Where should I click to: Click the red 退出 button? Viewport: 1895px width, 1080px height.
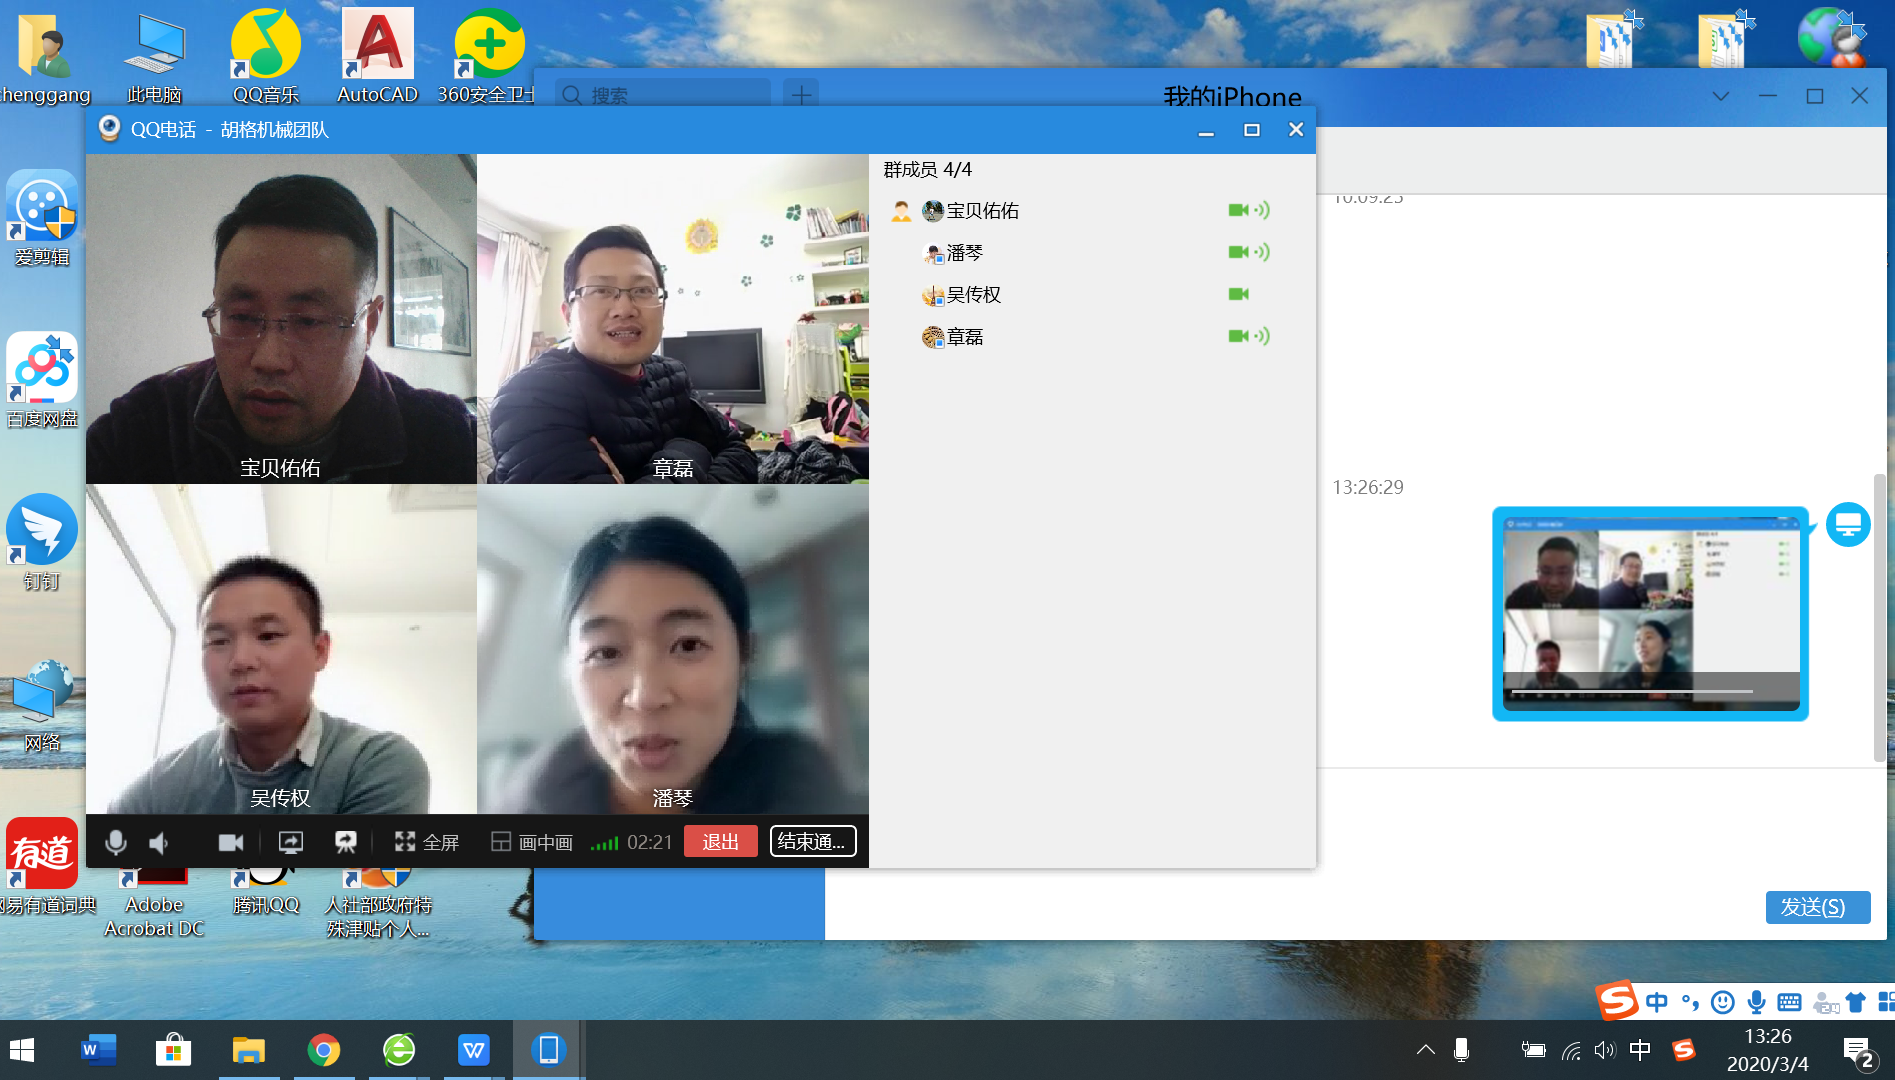pyautogui.click(x=720, y=842)
